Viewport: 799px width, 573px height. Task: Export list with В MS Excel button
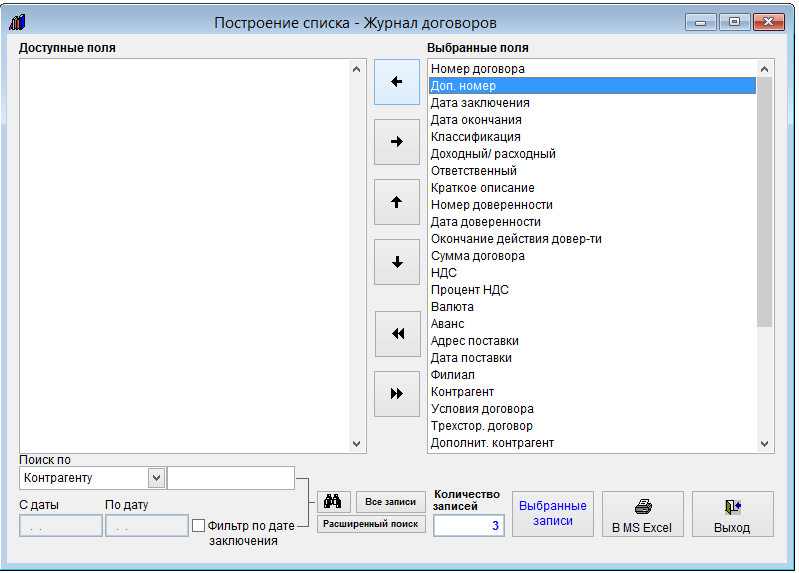click(643, 514)
